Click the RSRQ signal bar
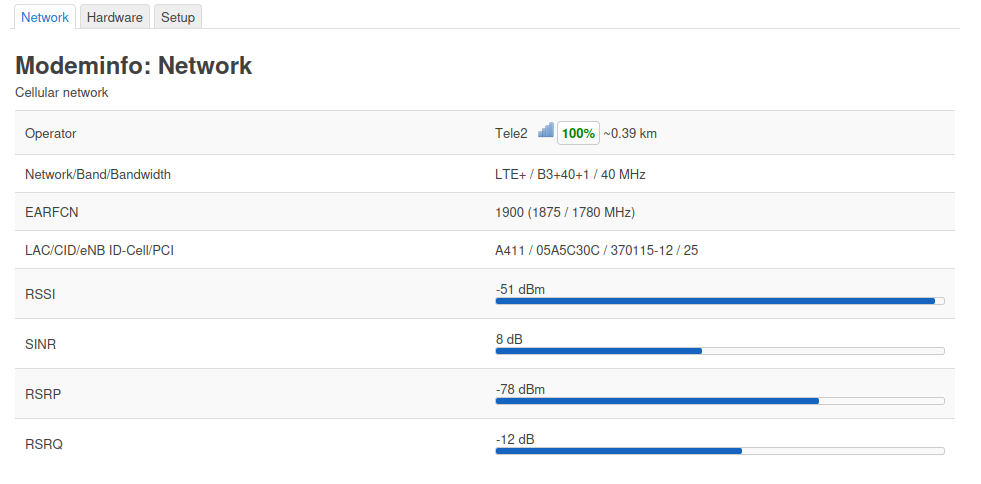981x484 pixels. [x=719, y=451]
